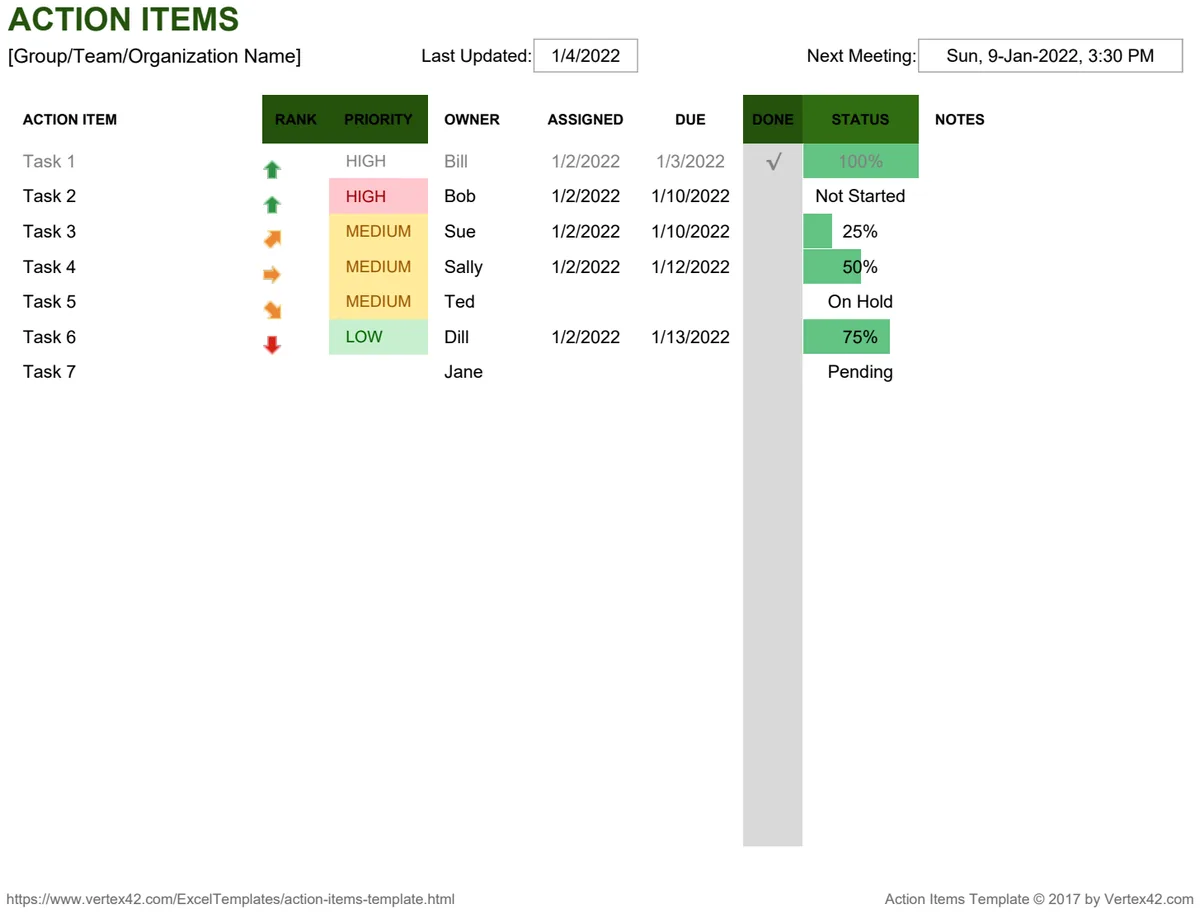
Task: Click owner Bill
Action: click(x=456, y=161)
